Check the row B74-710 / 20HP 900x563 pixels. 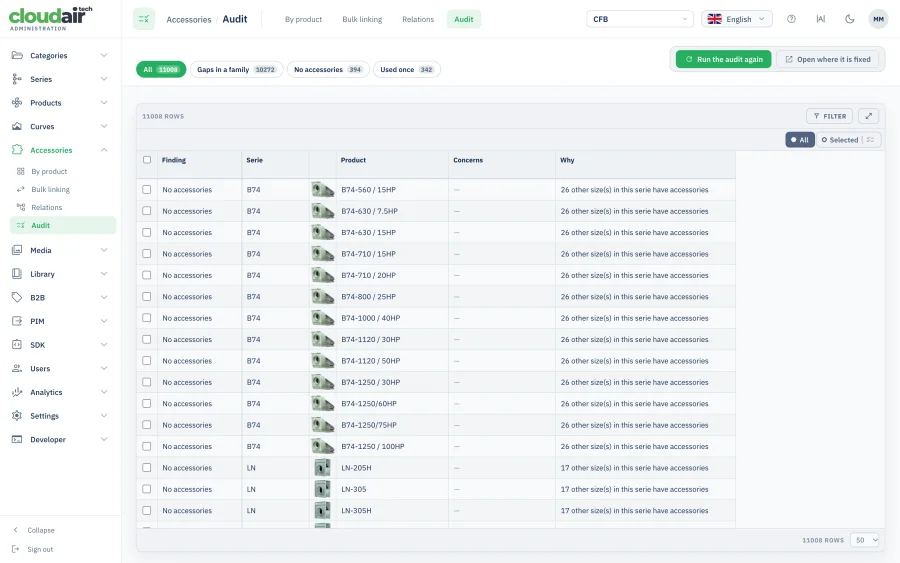tap(147, 275)
